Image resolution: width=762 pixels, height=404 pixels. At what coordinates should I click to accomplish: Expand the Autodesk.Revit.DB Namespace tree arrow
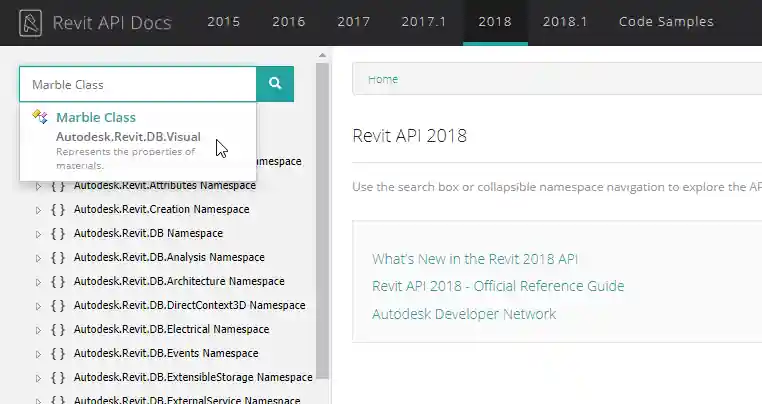pos(39,234)
